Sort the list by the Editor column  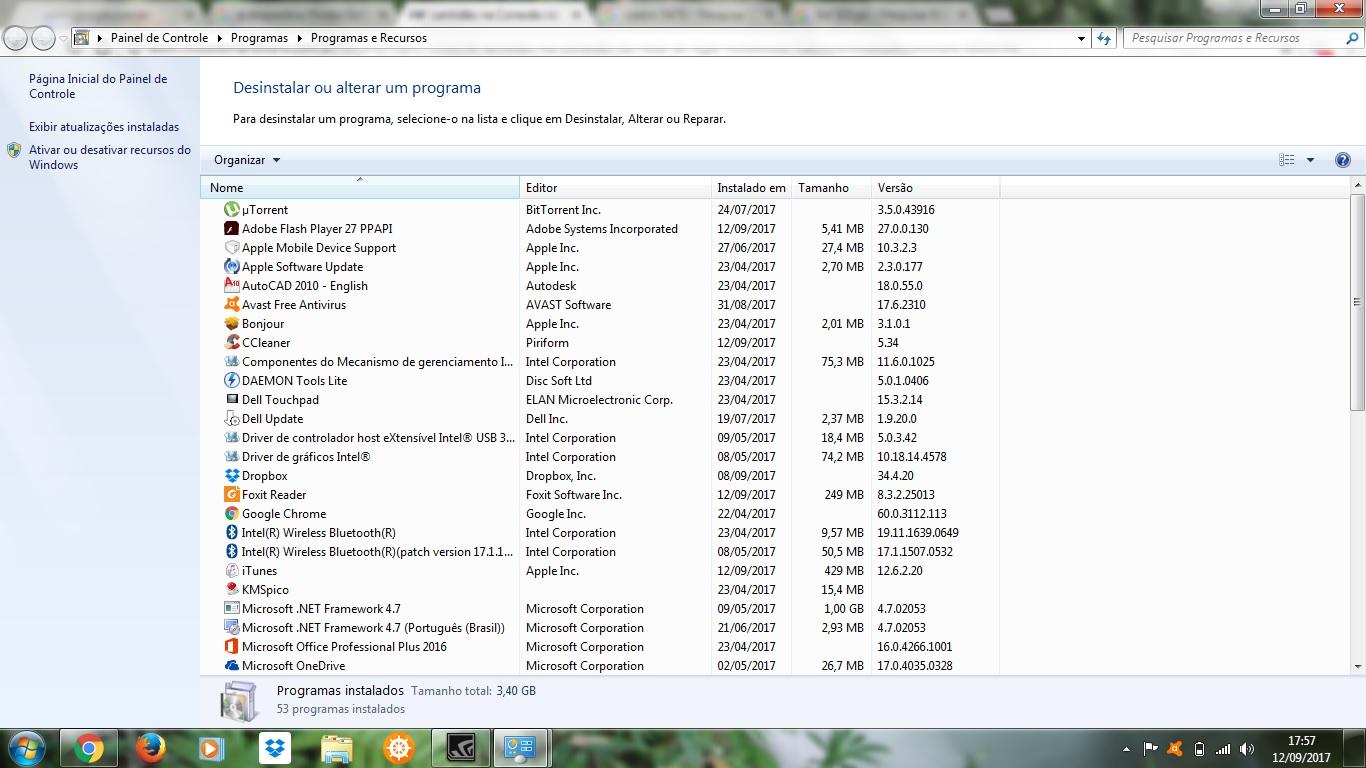pyautogui.click(x=615, y=187)
